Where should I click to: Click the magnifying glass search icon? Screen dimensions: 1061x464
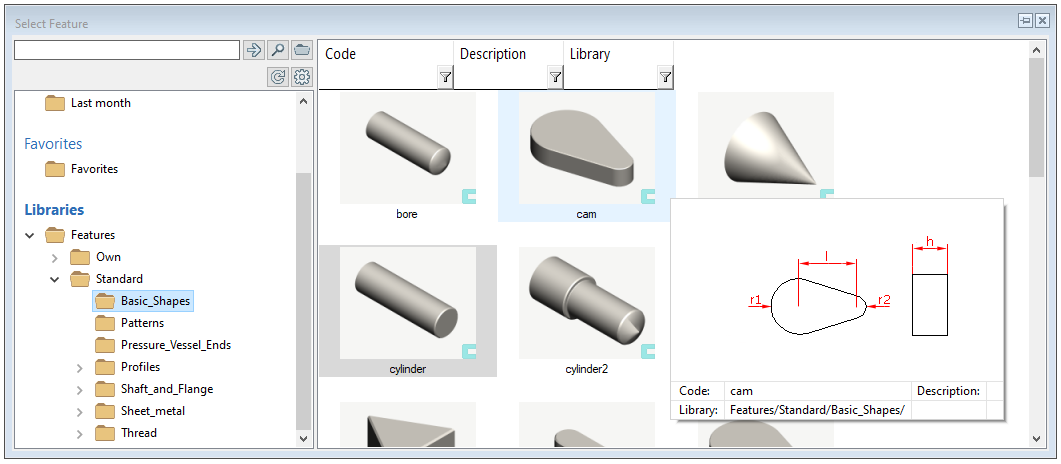click(278, 50)
